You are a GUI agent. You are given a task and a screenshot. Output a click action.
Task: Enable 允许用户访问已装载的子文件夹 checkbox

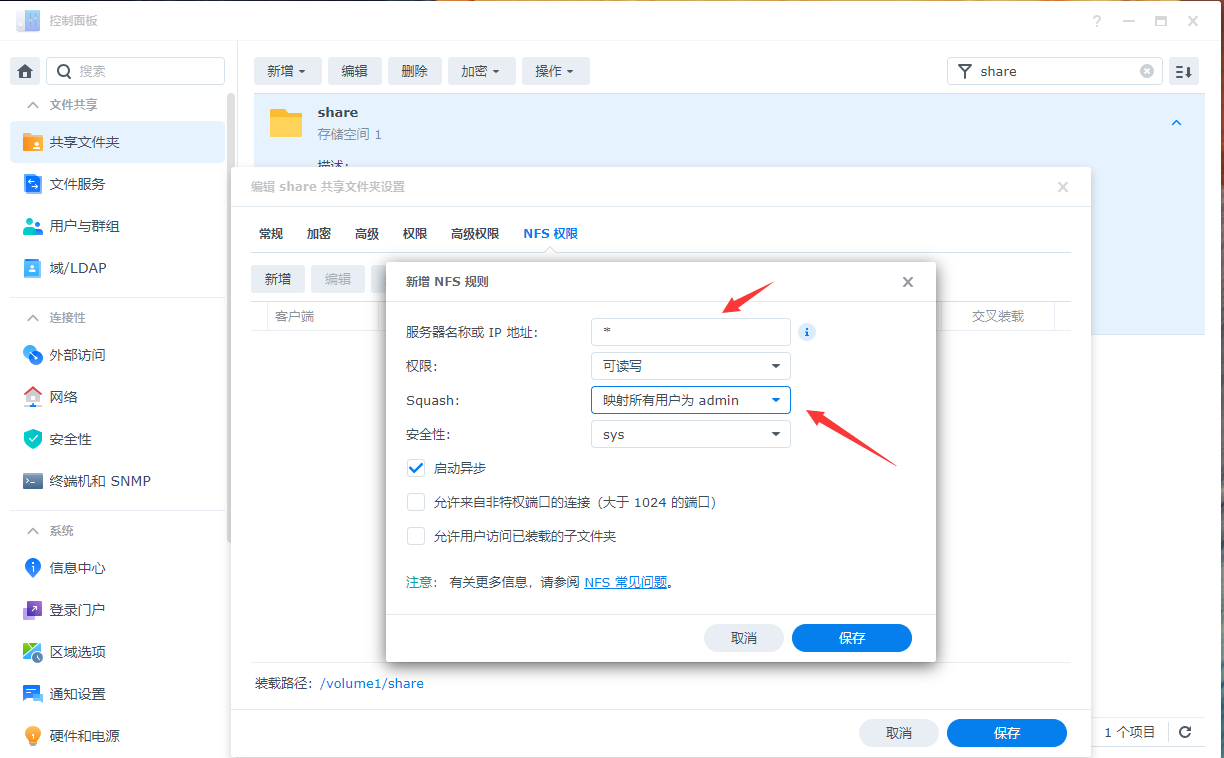[416, 536]
